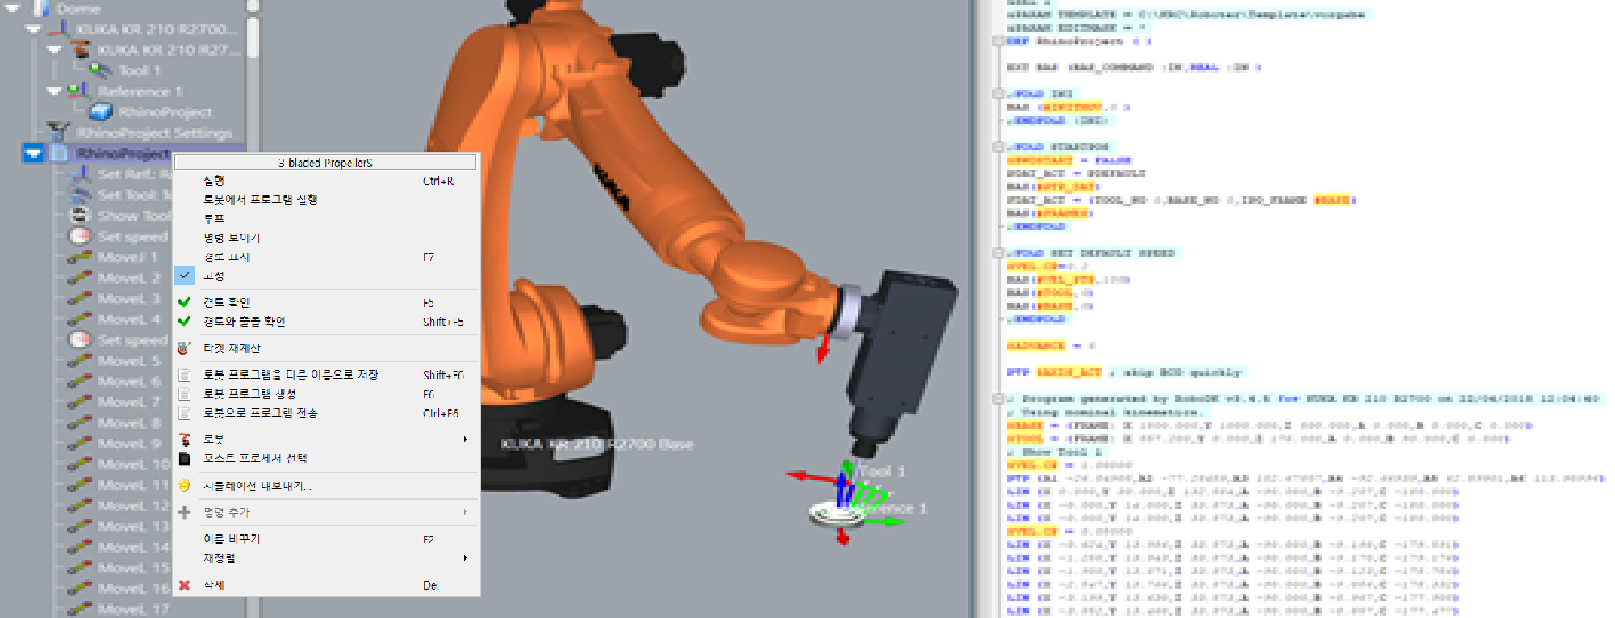
Task: Click the Show Tool instruction icon
Action: (x=80, y=215)
